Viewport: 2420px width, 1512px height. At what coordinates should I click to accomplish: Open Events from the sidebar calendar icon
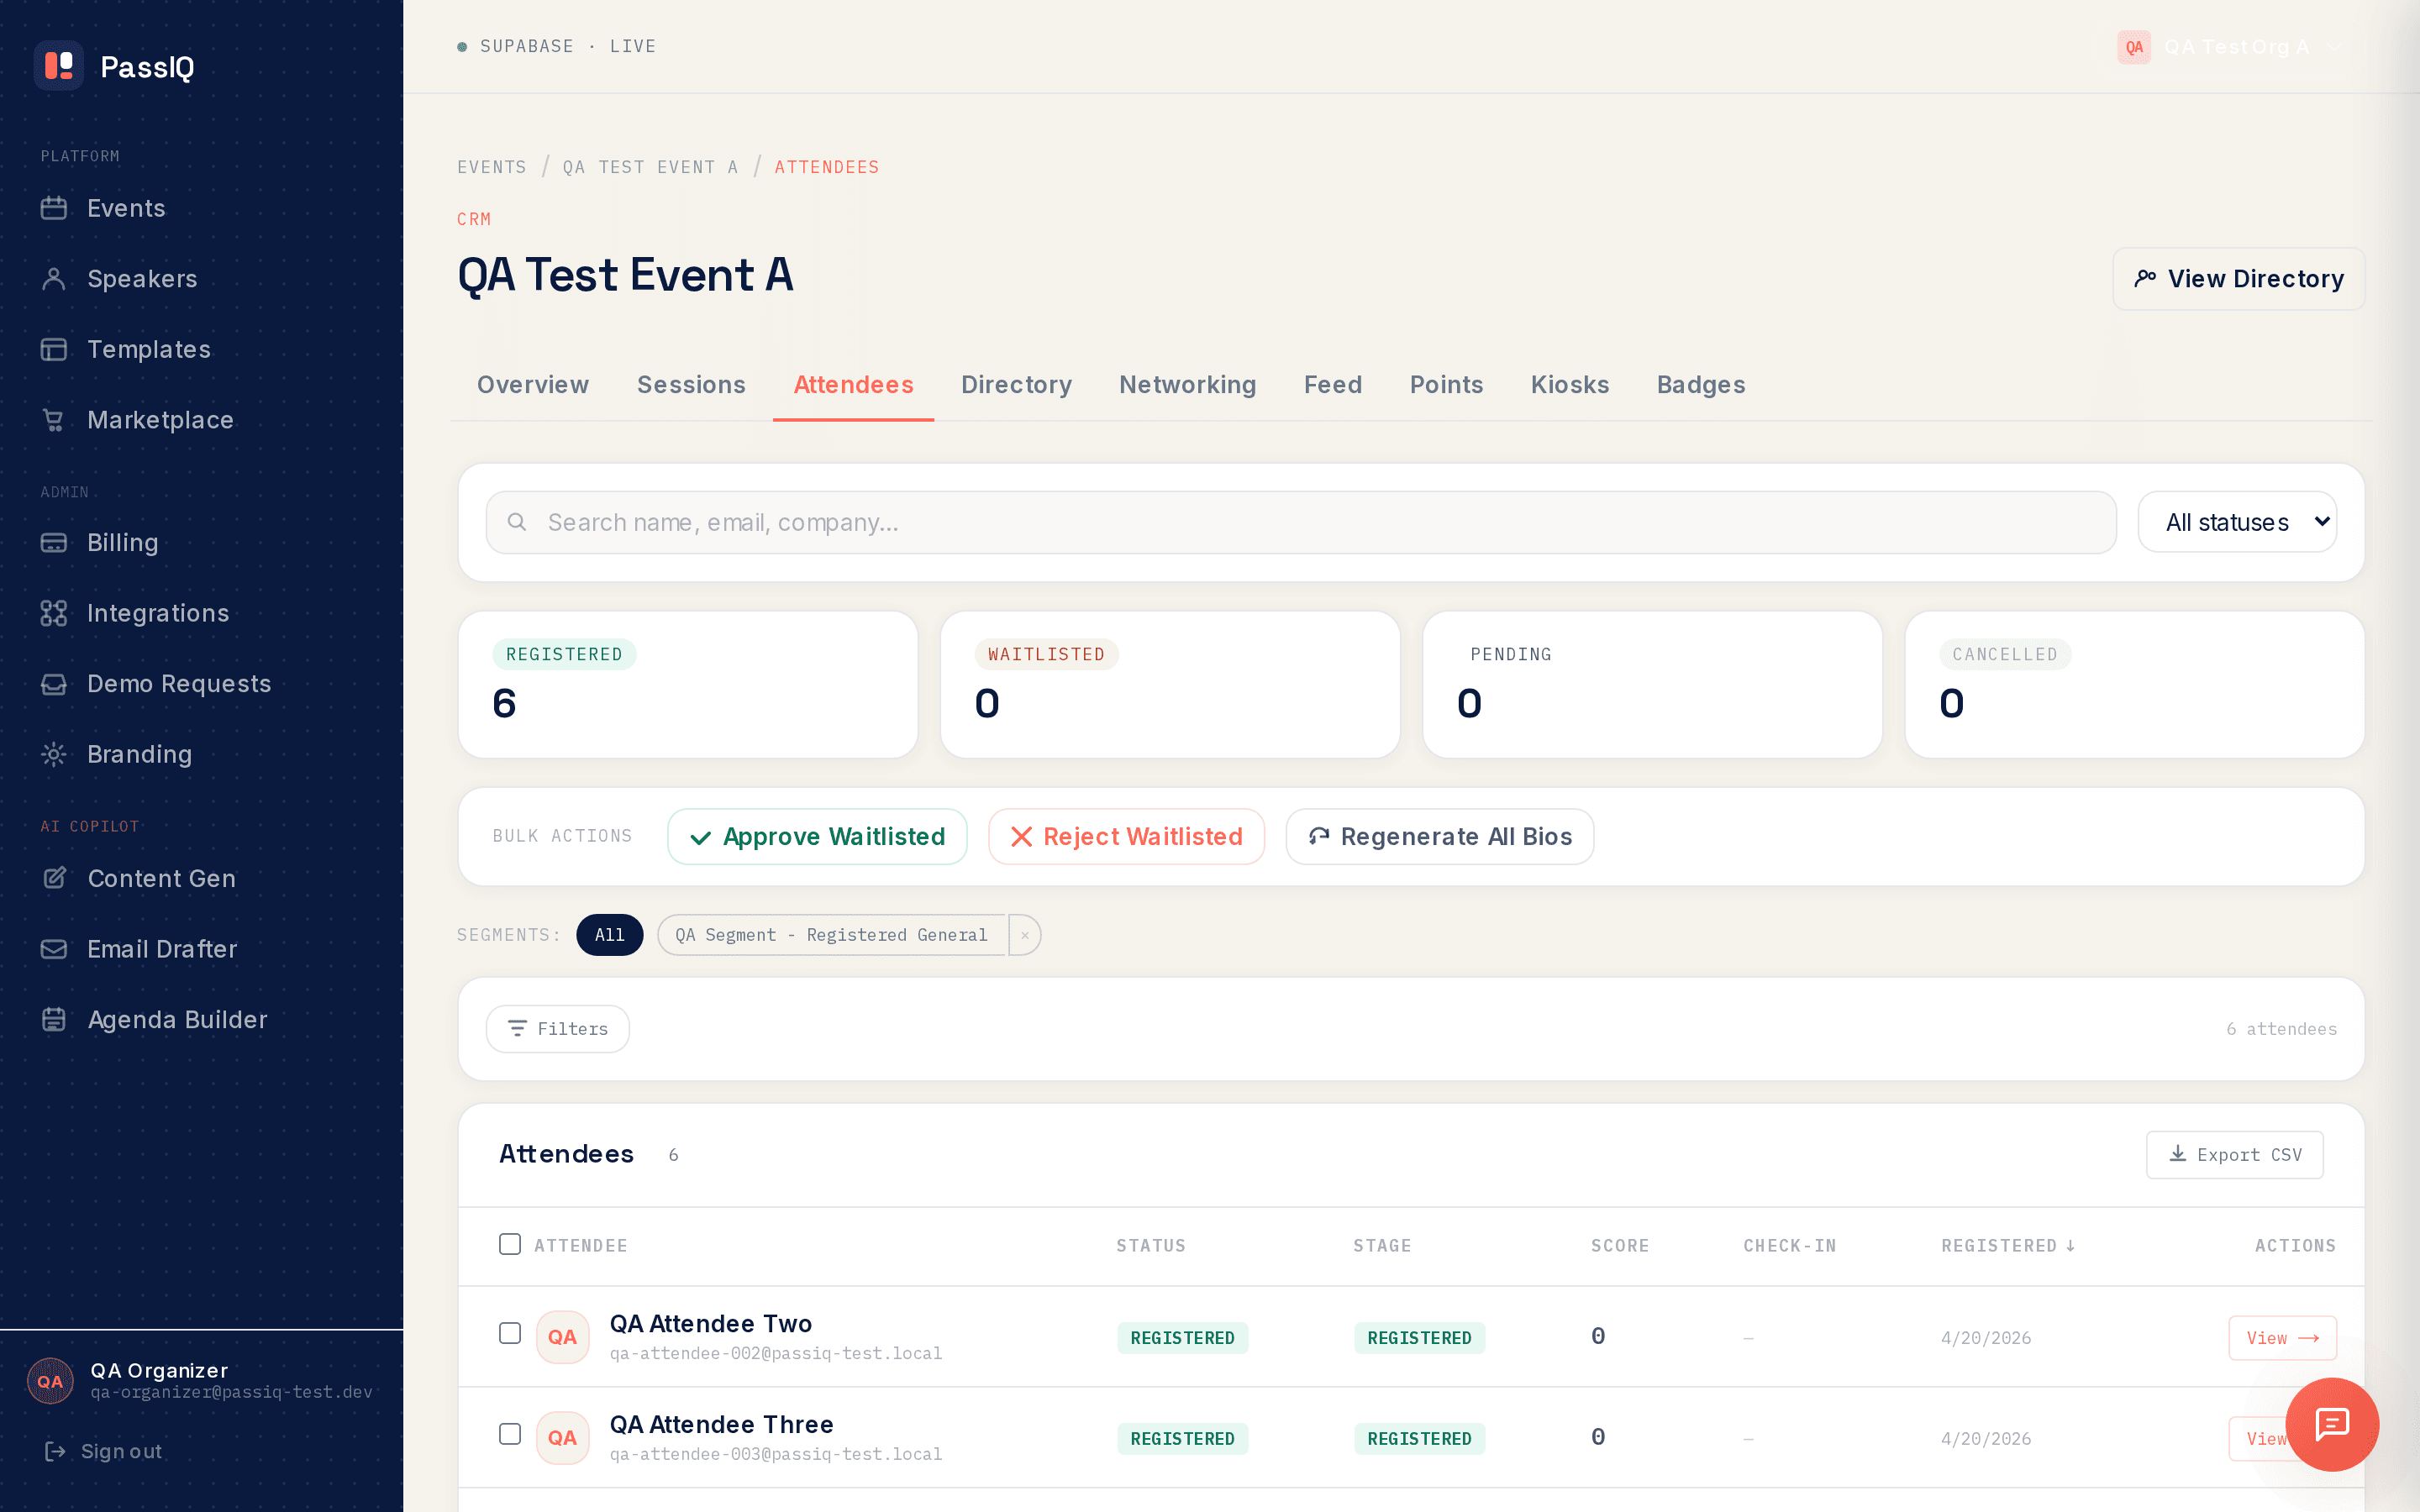coord(54,208)
